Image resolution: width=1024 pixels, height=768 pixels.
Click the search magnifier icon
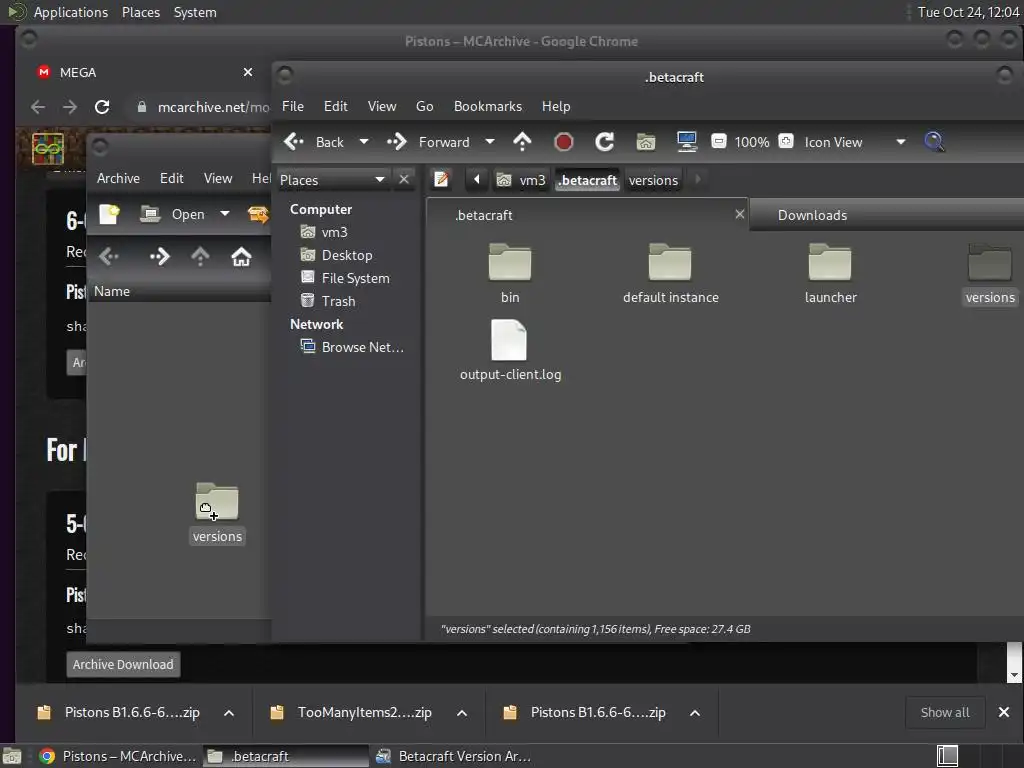click(935, 141)
